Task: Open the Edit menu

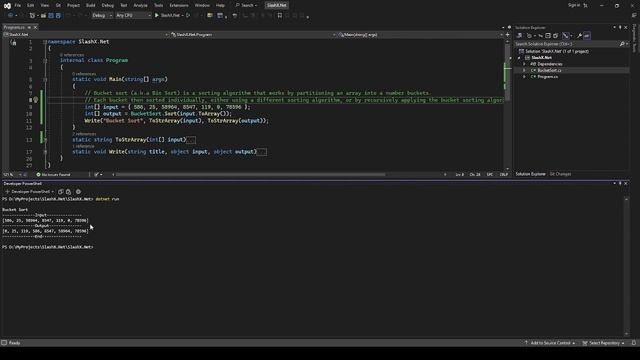Action: (x=31, y=5)
